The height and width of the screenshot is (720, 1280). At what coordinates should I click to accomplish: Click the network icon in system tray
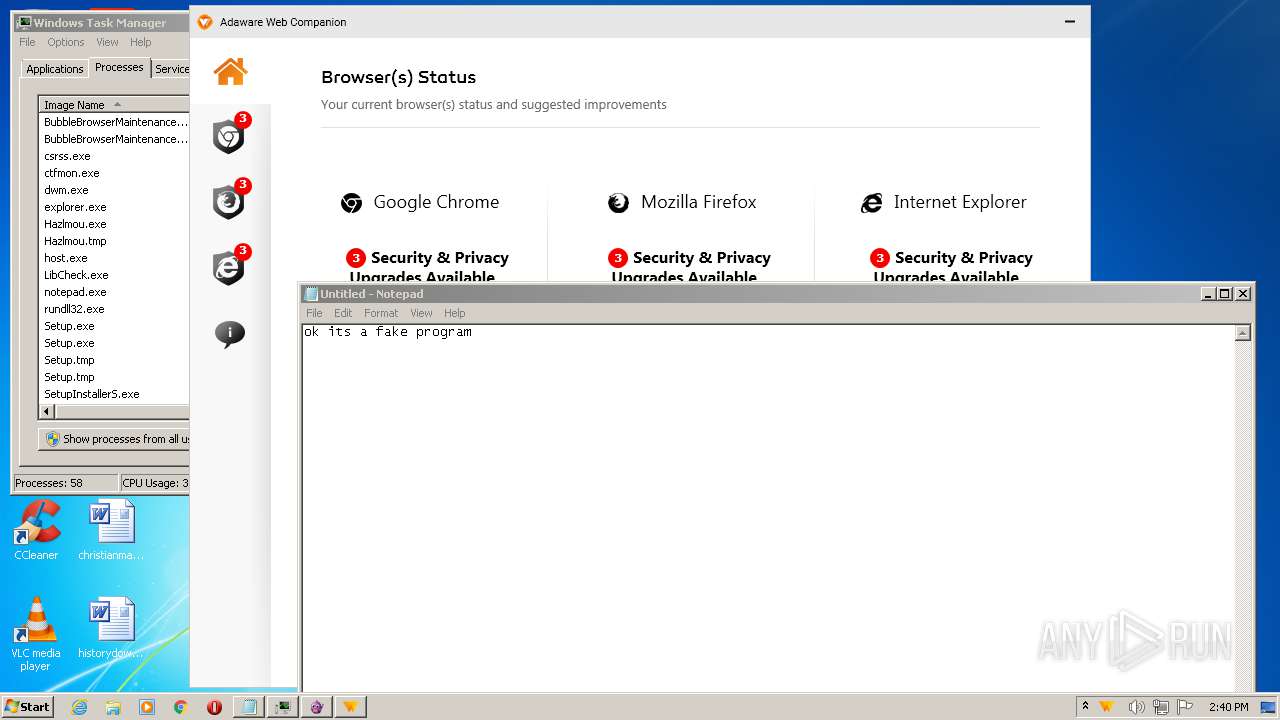click(x=1161, y=707)
